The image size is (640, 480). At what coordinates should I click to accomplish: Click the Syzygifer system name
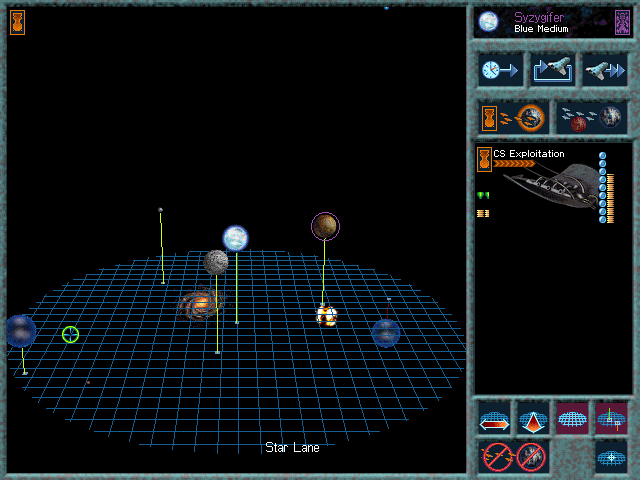point(539,18)
